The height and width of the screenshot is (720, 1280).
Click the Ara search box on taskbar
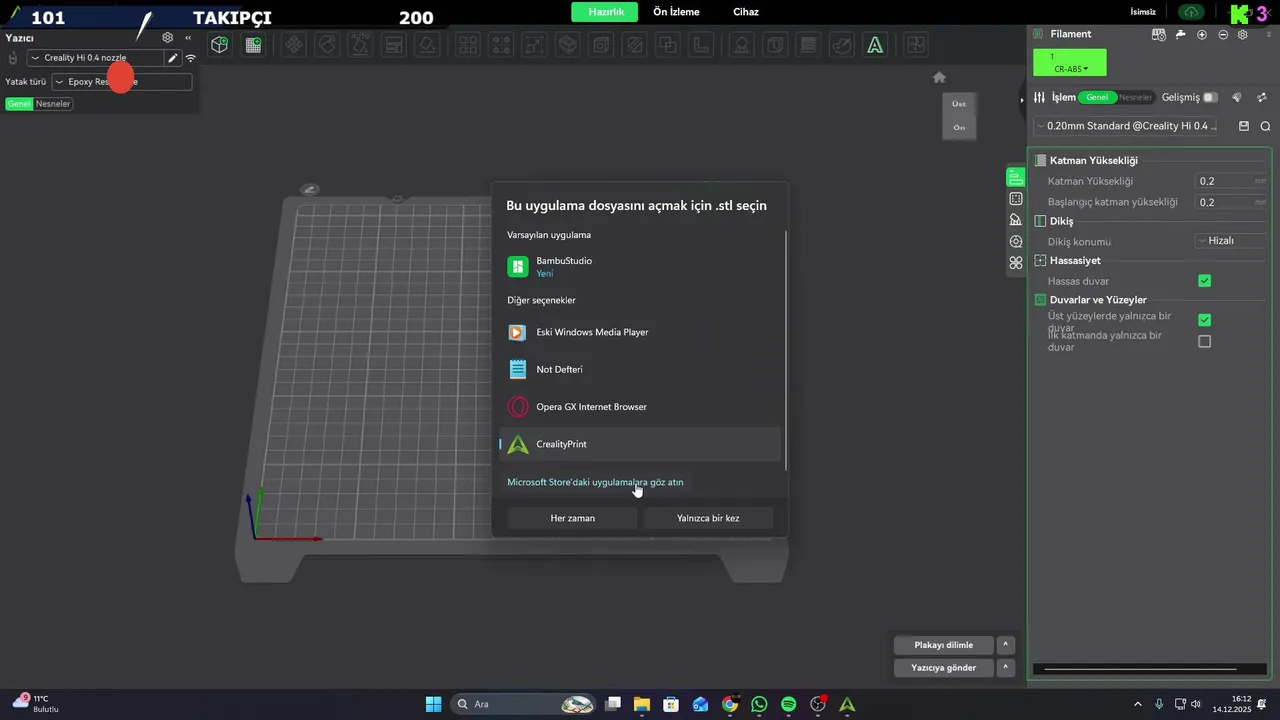[524, 704]
